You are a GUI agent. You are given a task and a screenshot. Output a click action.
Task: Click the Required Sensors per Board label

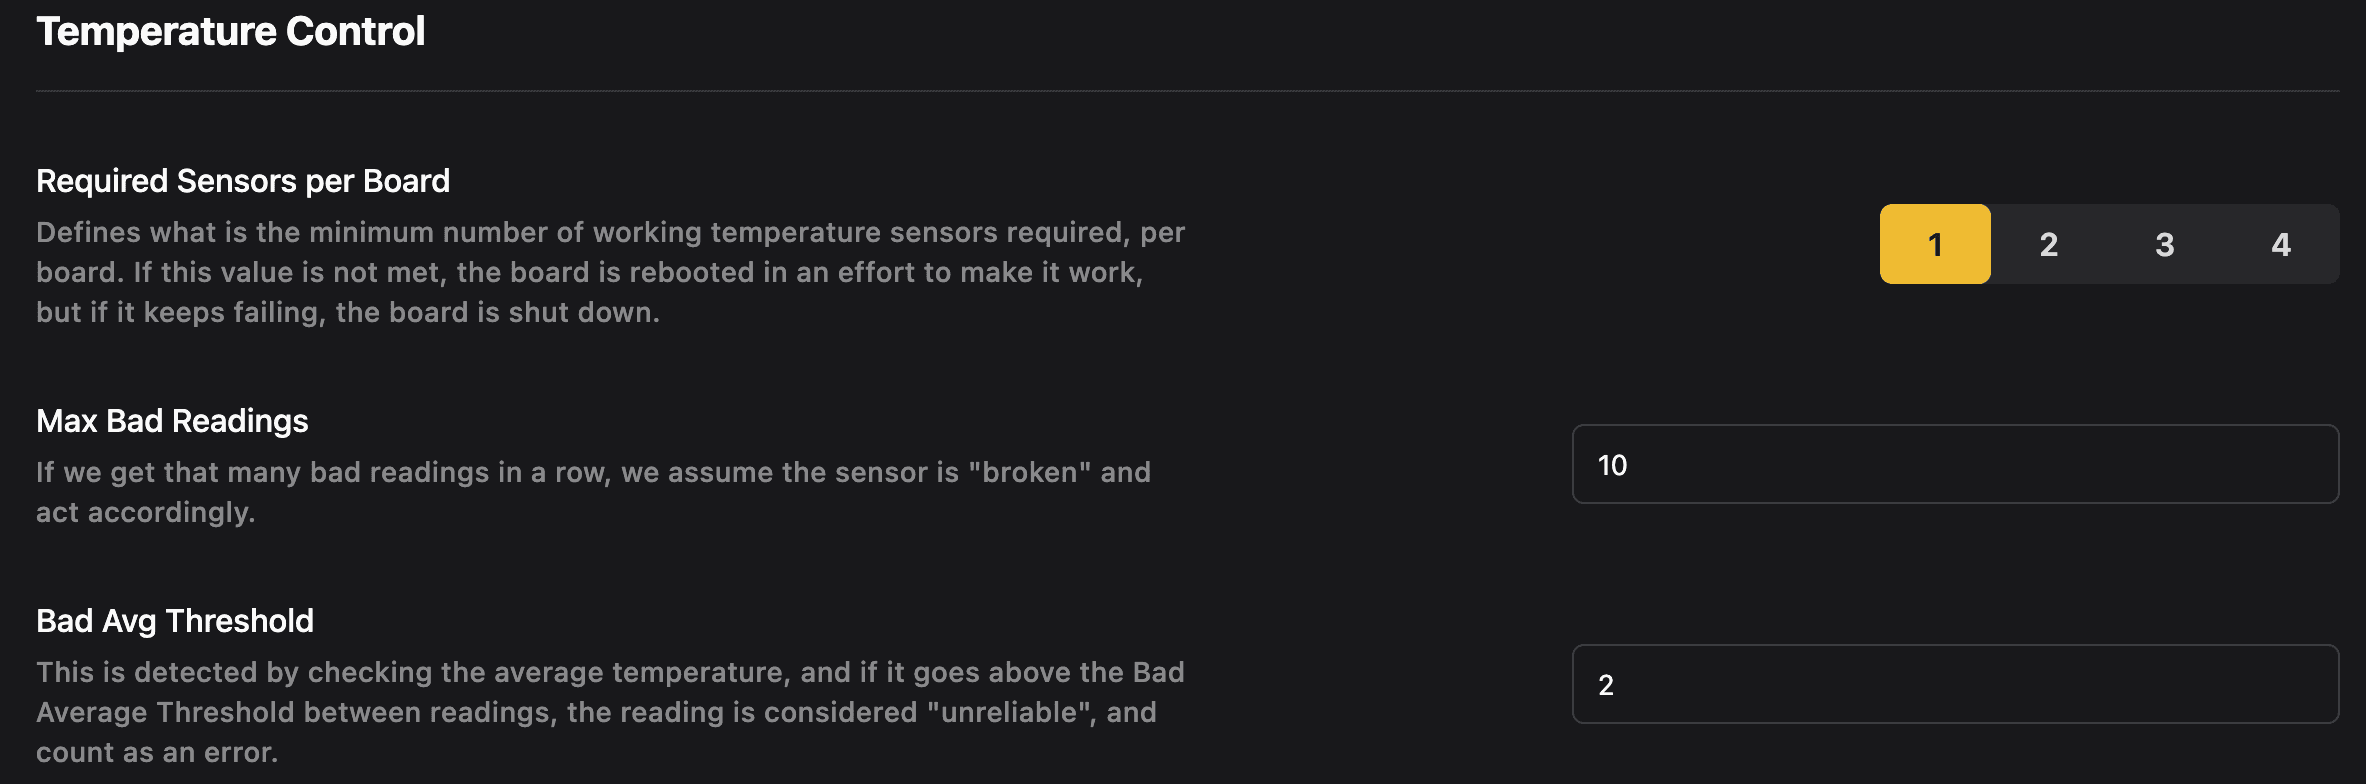242,180
